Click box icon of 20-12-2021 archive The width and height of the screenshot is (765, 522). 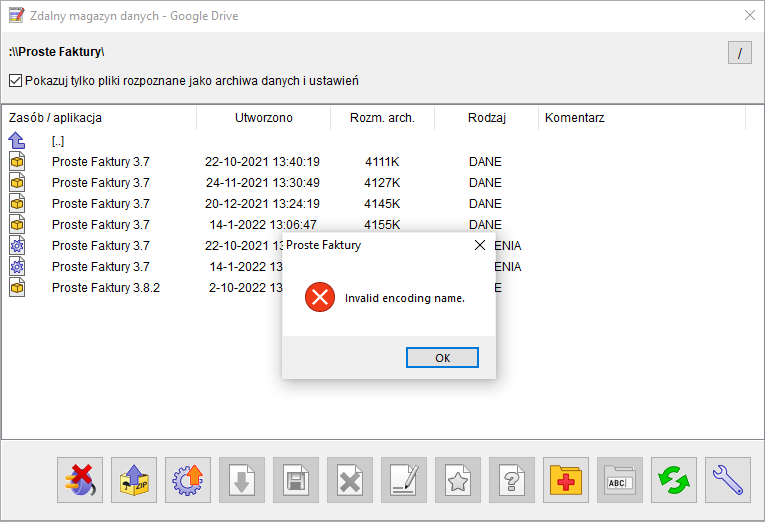(x=17, y=203)
